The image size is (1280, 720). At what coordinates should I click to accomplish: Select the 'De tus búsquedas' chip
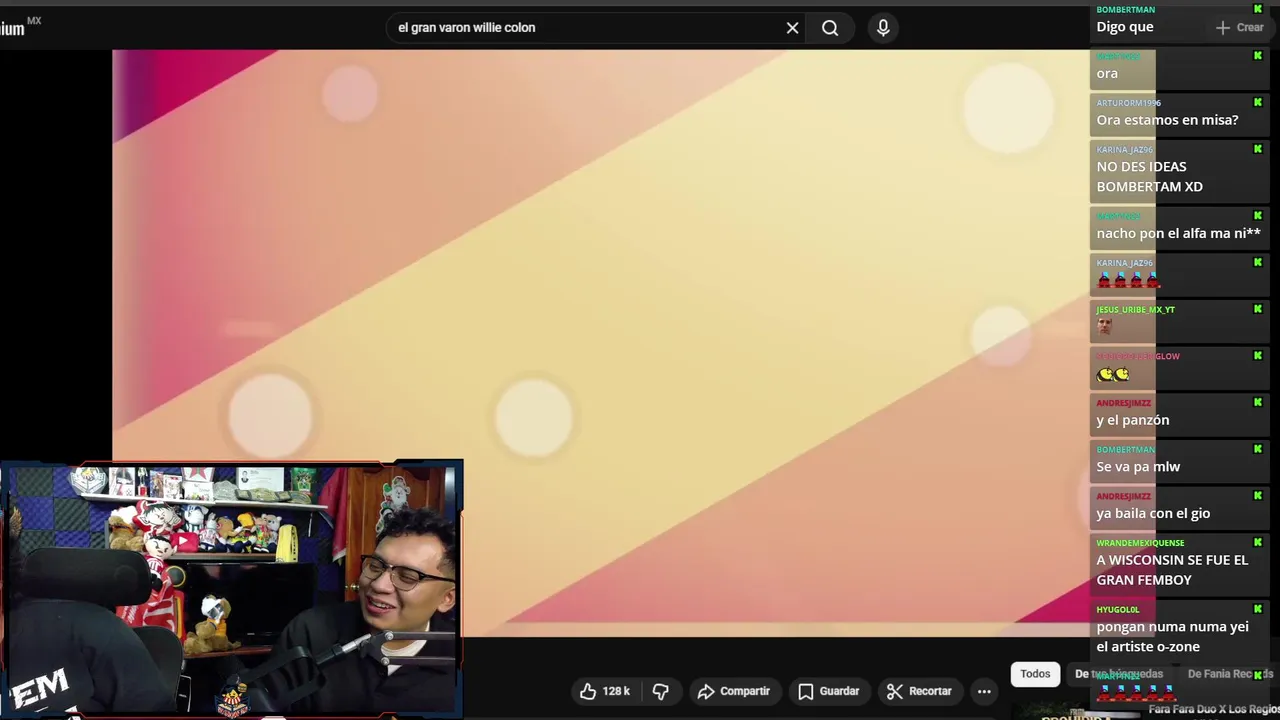click(x=1119, y=674)
